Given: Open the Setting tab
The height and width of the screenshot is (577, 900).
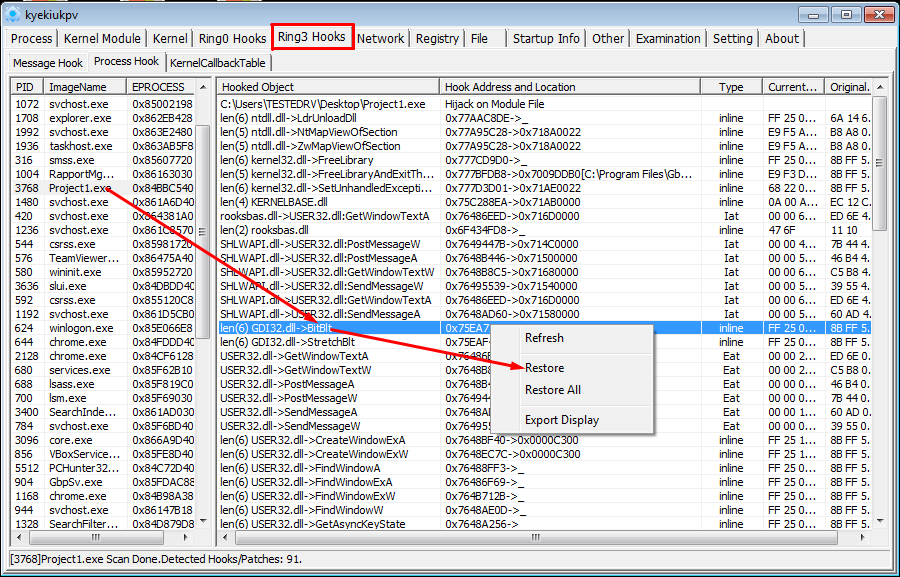Looking at the screenshot, I should [x=732, y=39].
